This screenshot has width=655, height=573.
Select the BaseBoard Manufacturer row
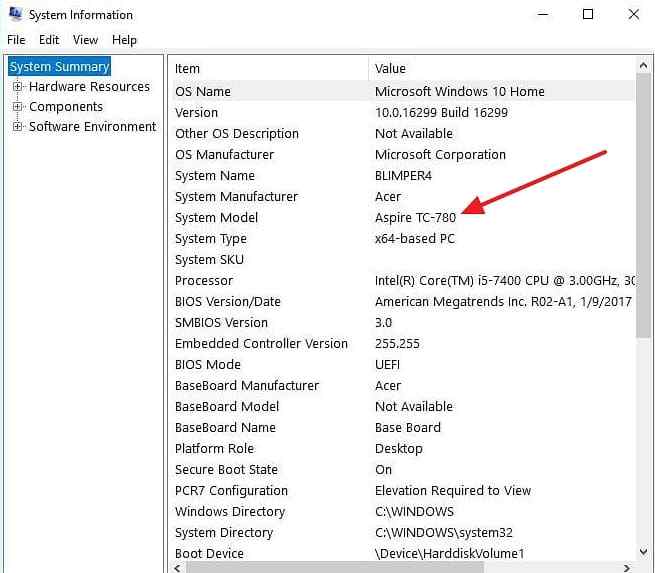(x=403, y=385)
